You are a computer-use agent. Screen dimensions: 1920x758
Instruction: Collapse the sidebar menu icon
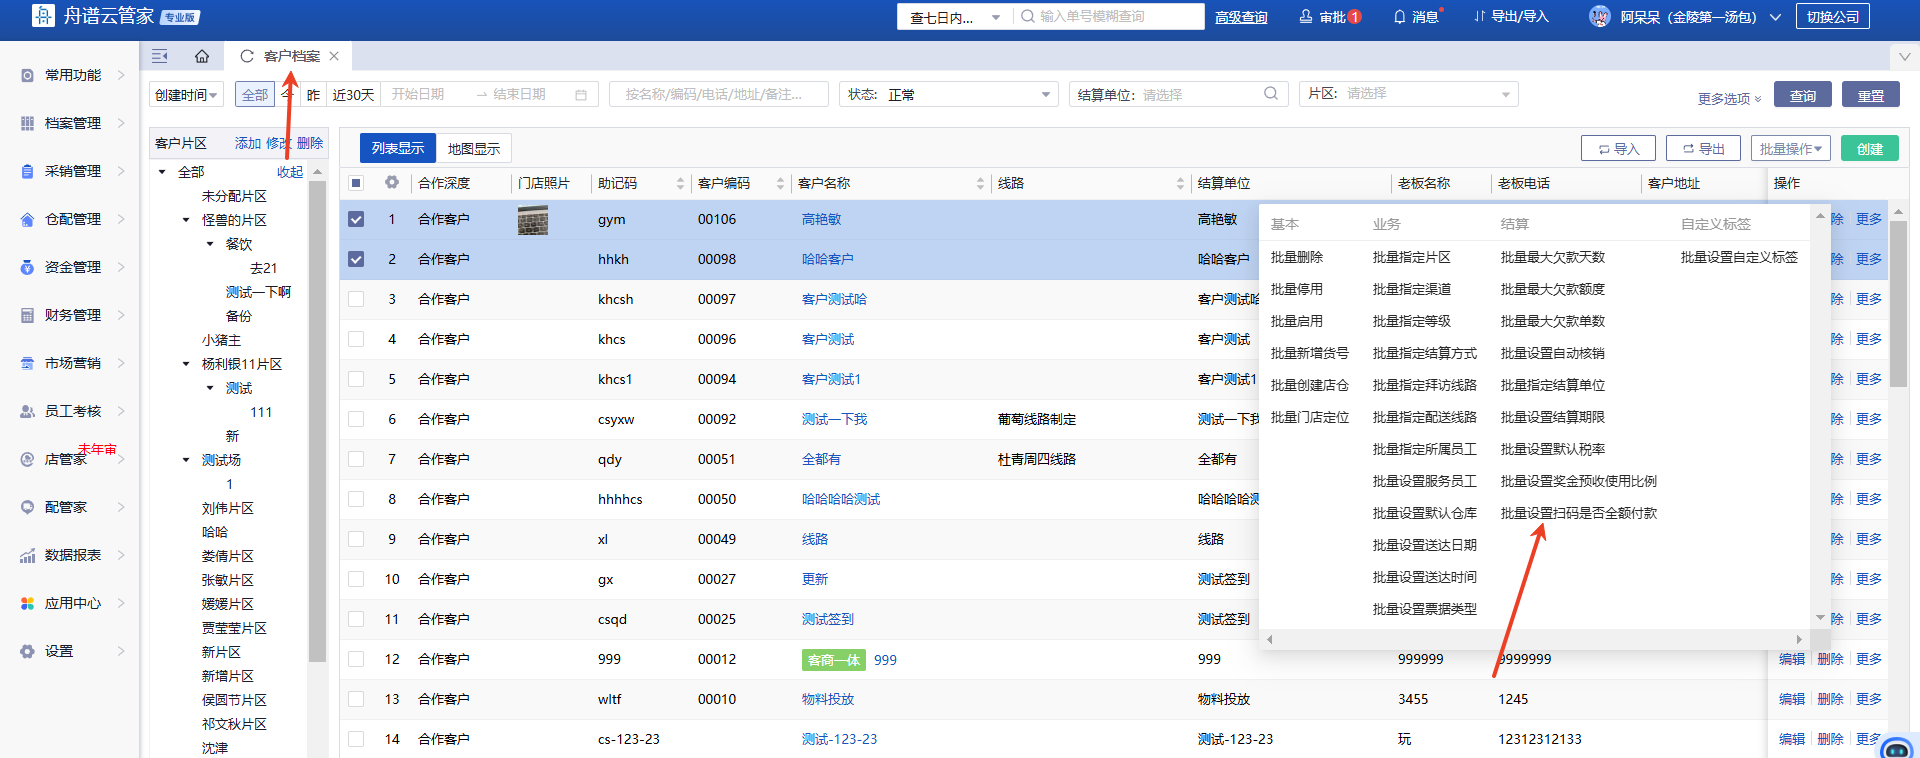(160, 56)
